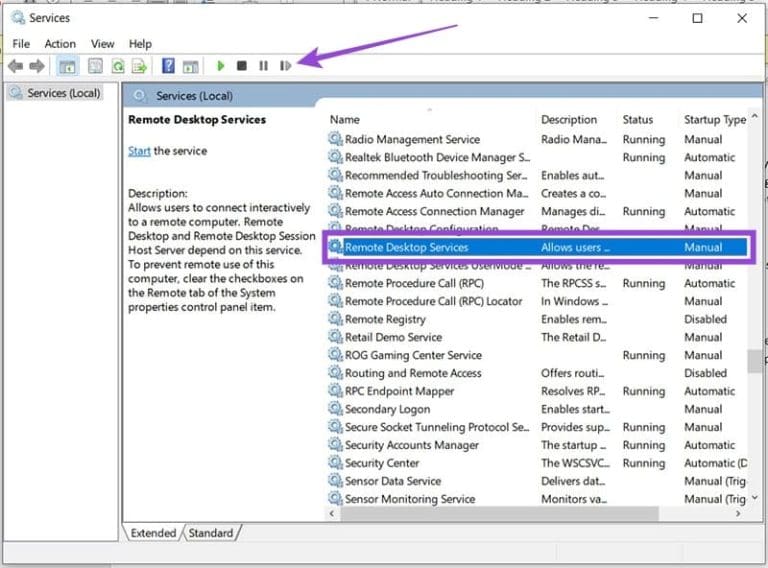768x568 pixels.
Task: Click gear icon of Remote Access Connection Manager
Action: tap(335, 211)
